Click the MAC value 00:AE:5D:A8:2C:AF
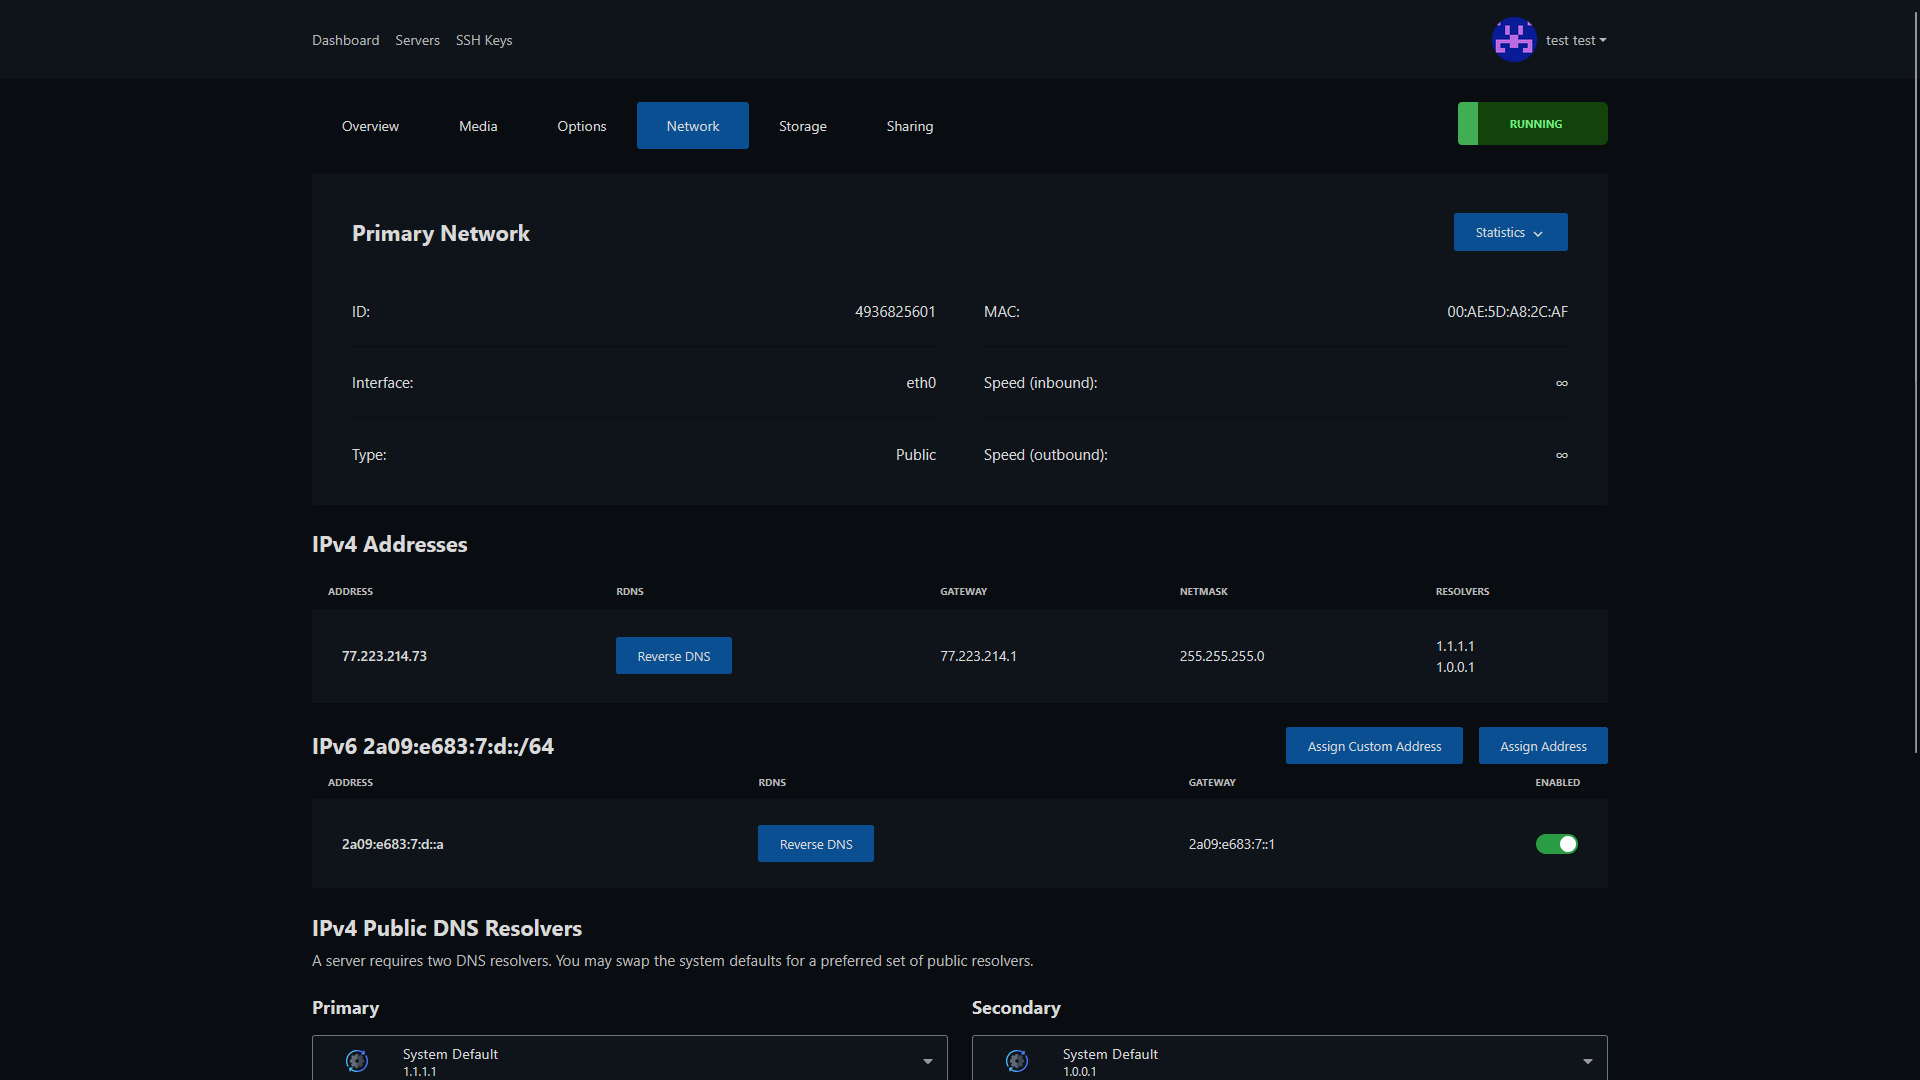This screenshot has width=1920, height=1080. (x=1507, y=312)
